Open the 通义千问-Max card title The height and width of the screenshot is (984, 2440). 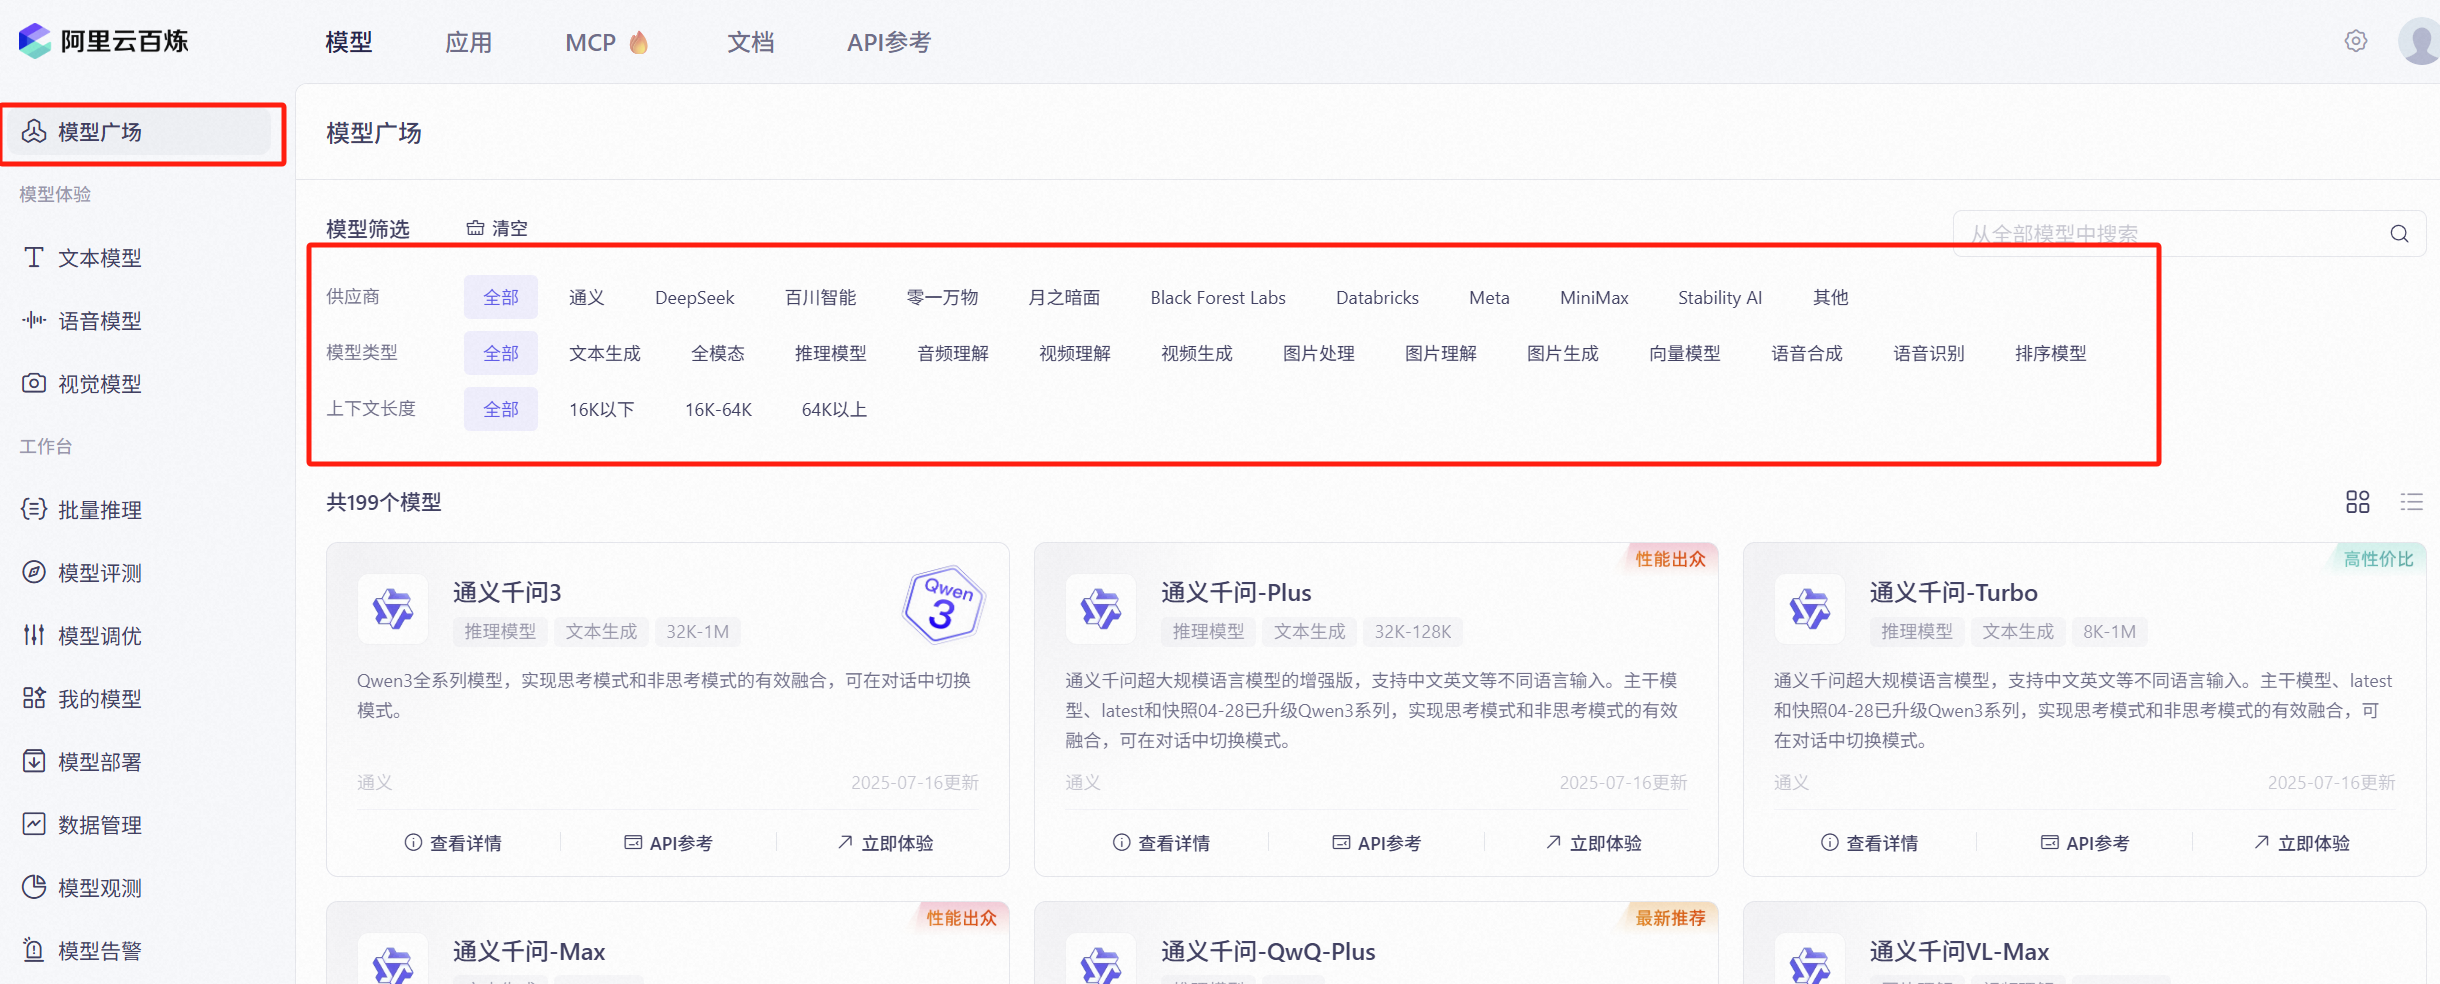pos(529,951)
